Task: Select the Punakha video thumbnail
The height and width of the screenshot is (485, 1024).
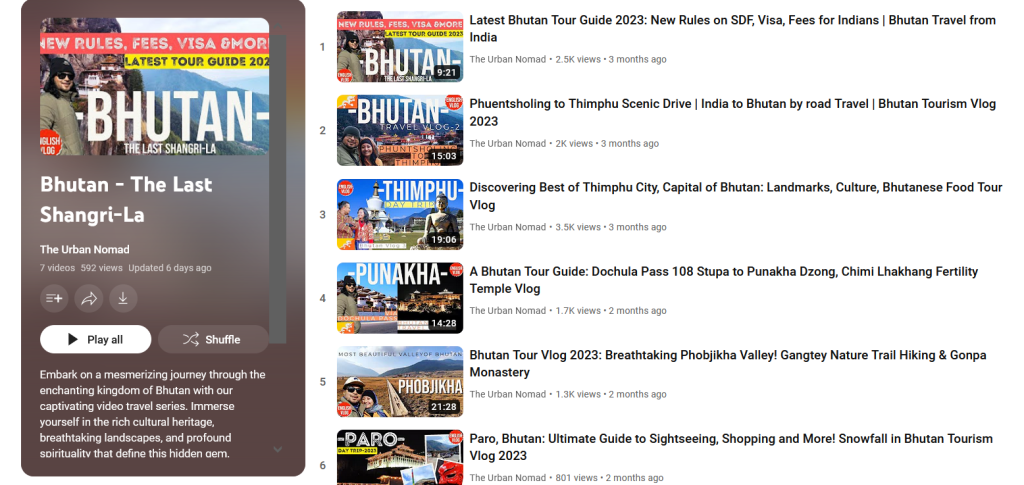Action: click(400, 298)
